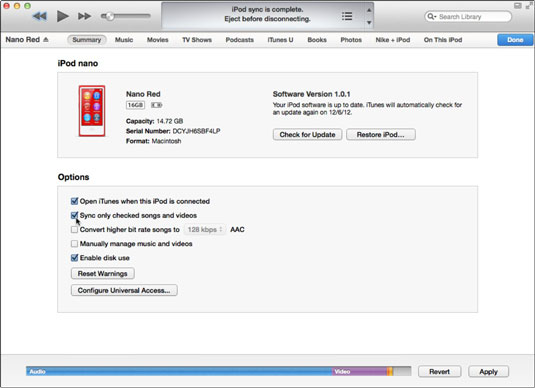The height and width of the screenshot is (388, 535).
Task: Open the Up Next list icon
Action: coord(347,16)
